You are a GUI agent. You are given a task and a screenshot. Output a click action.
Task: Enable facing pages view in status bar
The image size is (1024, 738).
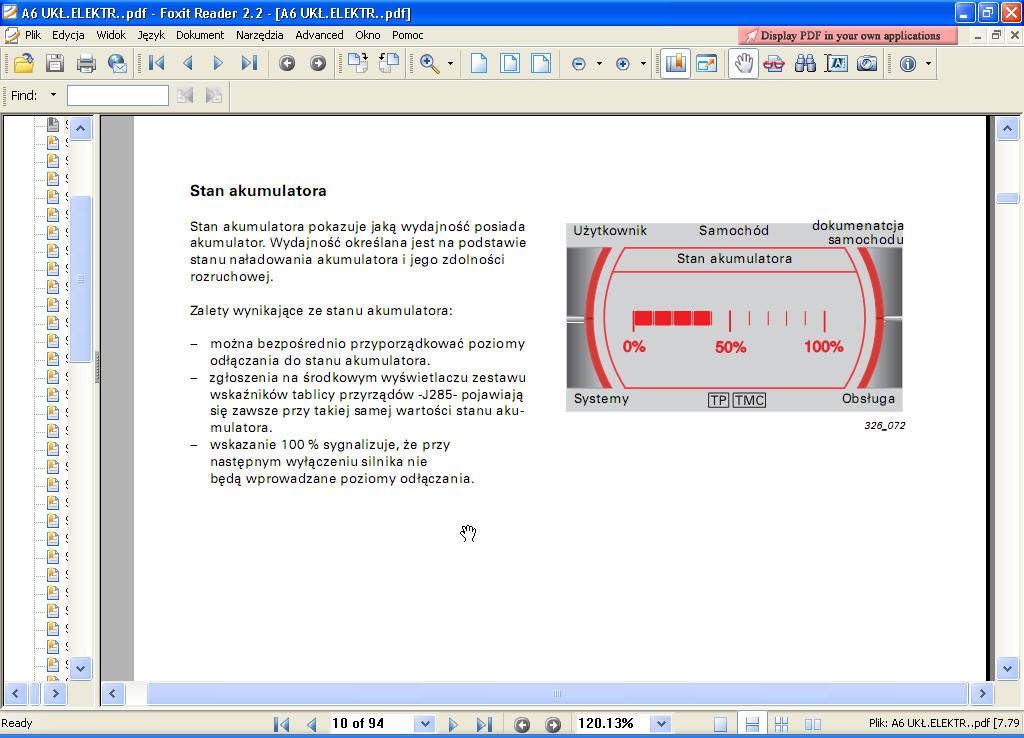pyautogui.click(x=812, y=724)
